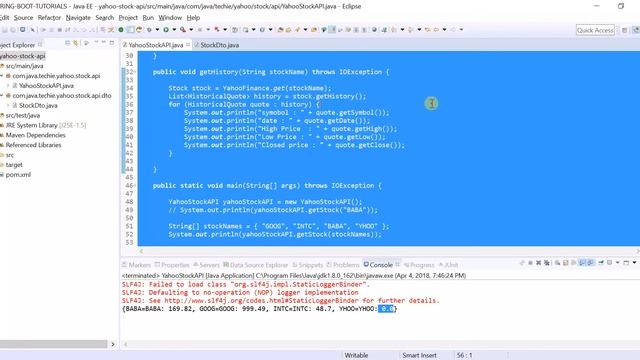This screenshot has height=360, width=640.
Task: Open the Source menu
Action: click(x=23, y=18)
